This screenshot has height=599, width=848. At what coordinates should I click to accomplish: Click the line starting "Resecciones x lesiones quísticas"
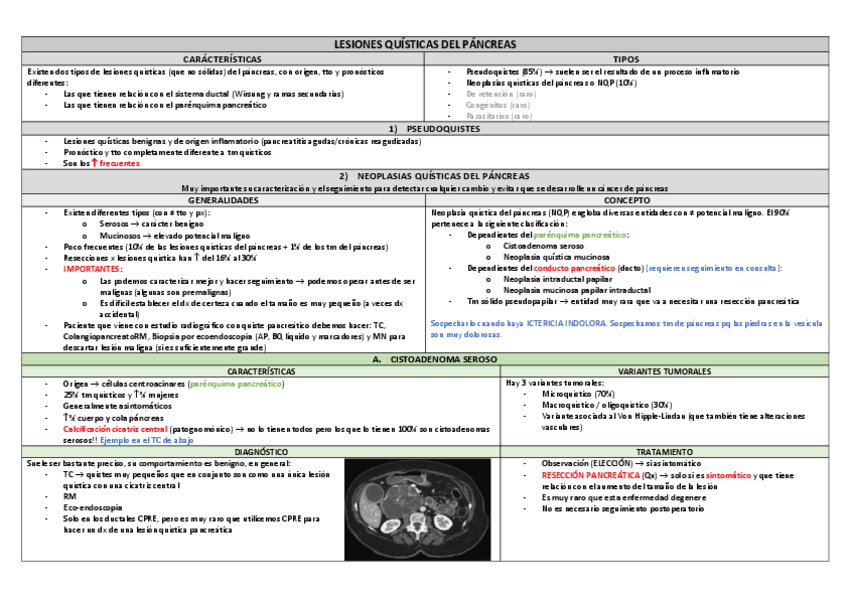click(x=160, y=258)
